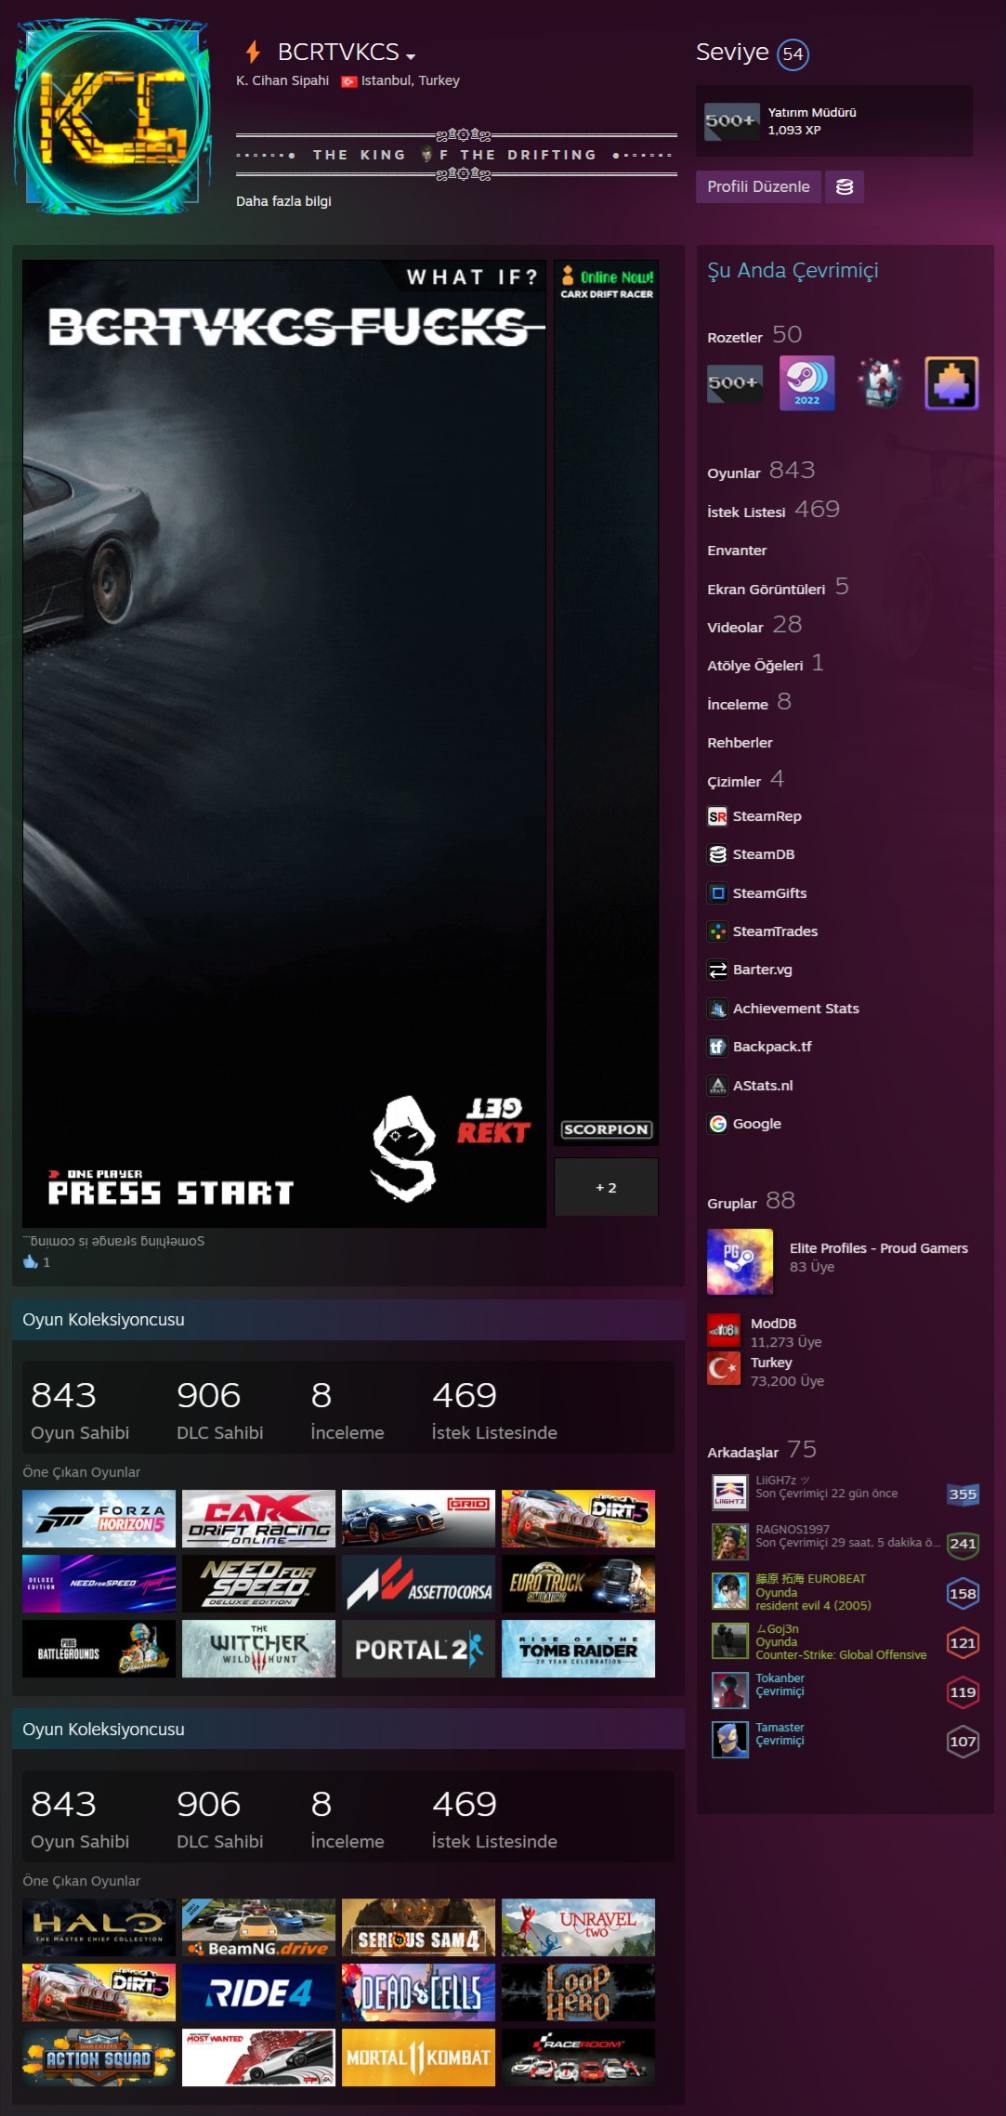Open the AStats.nl link icon

pos(717,1086)
